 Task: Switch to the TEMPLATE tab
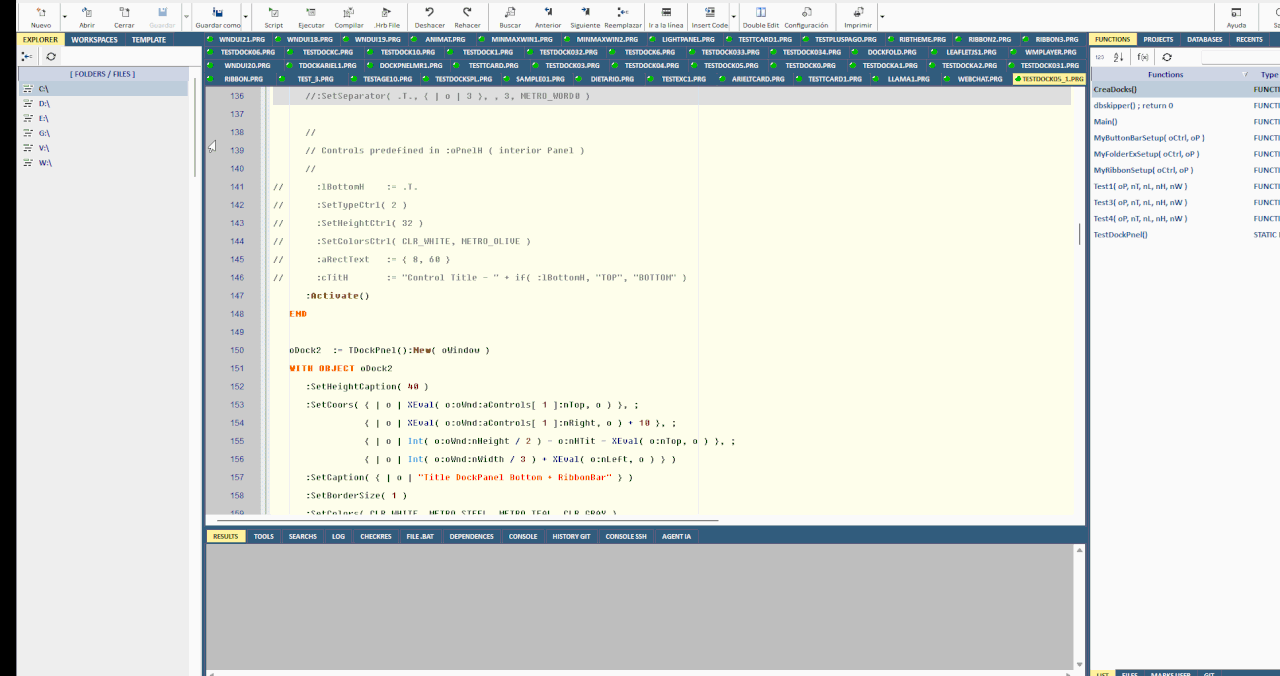pyautogui.click(x=149, y=40)
